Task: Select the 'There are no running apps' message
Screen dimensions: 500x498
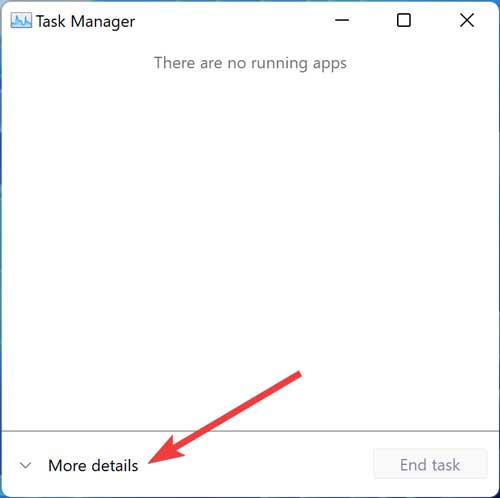Action: (x=250, y=63)
